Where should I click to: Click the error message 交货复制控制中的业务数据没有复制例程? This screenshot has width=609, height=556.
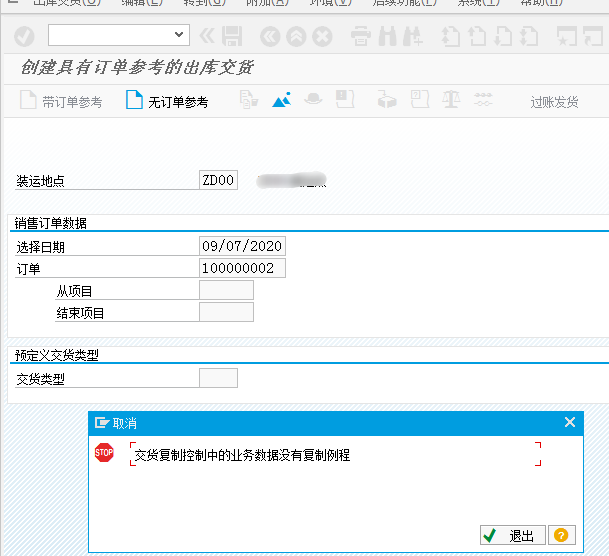pyautogui.click(x=242, y=455)
